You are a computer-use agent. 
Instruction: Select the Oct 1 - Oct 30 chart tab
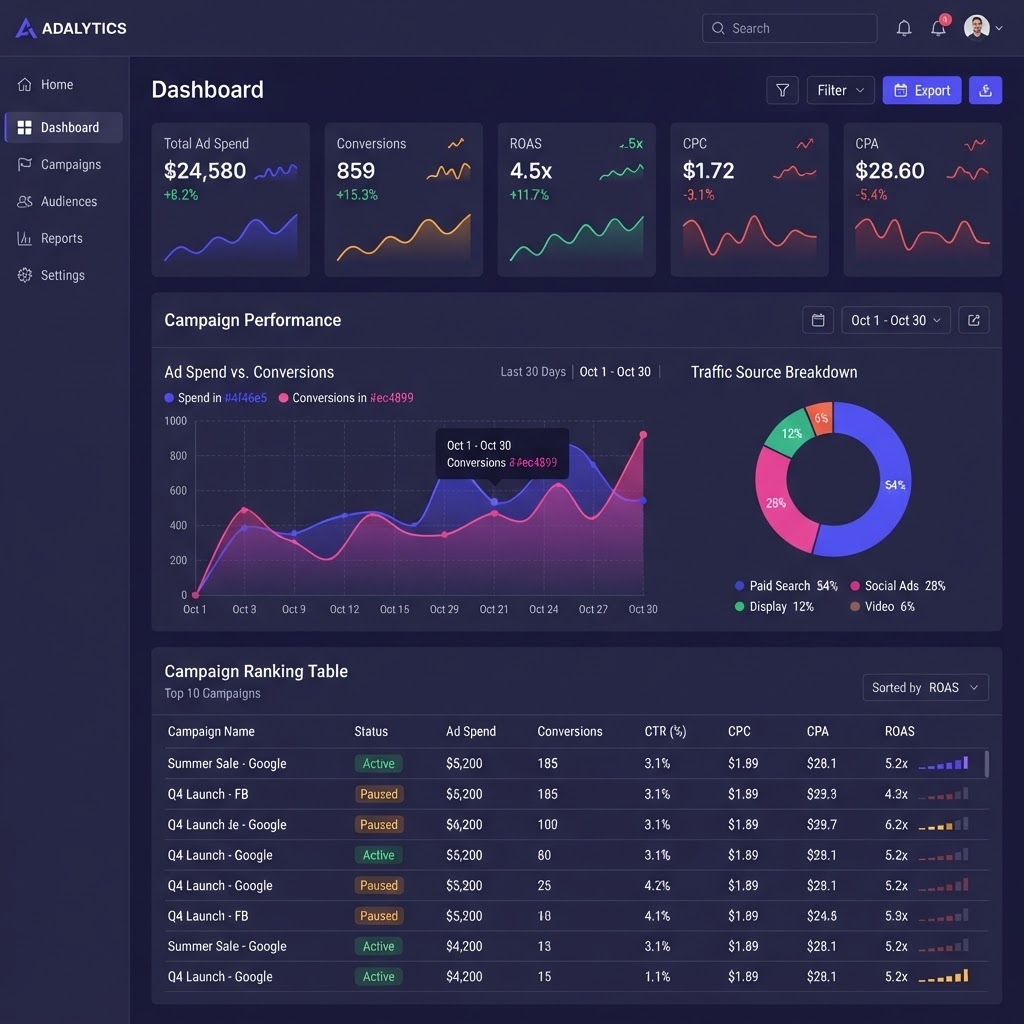615,372
